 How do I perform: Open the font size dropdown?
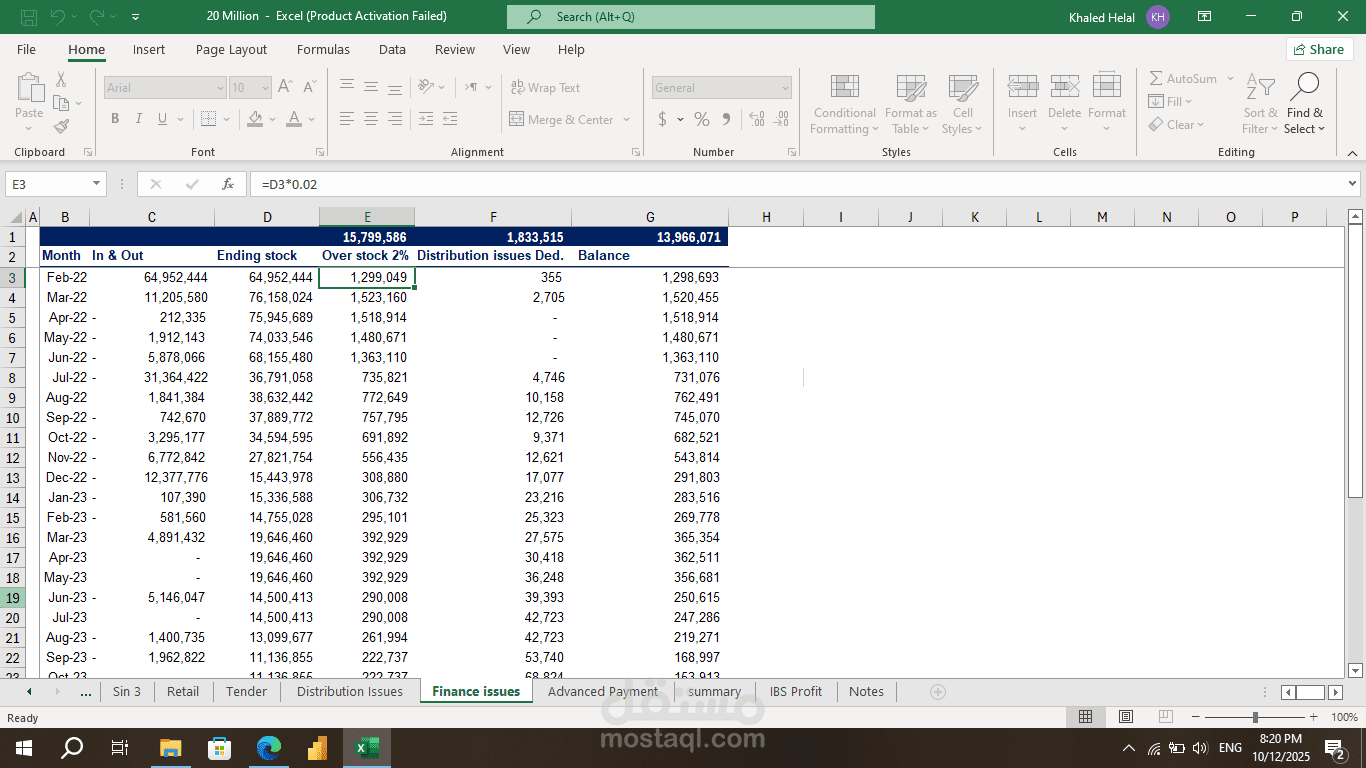pyautogui.click(x=265, y=88)
